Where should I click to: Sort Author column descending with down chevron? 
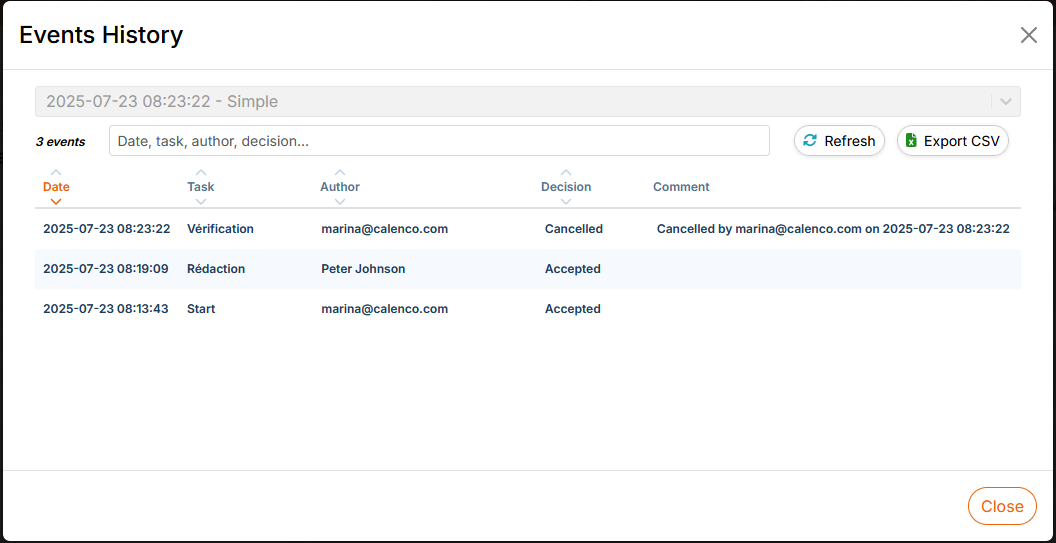coord(340,201)
